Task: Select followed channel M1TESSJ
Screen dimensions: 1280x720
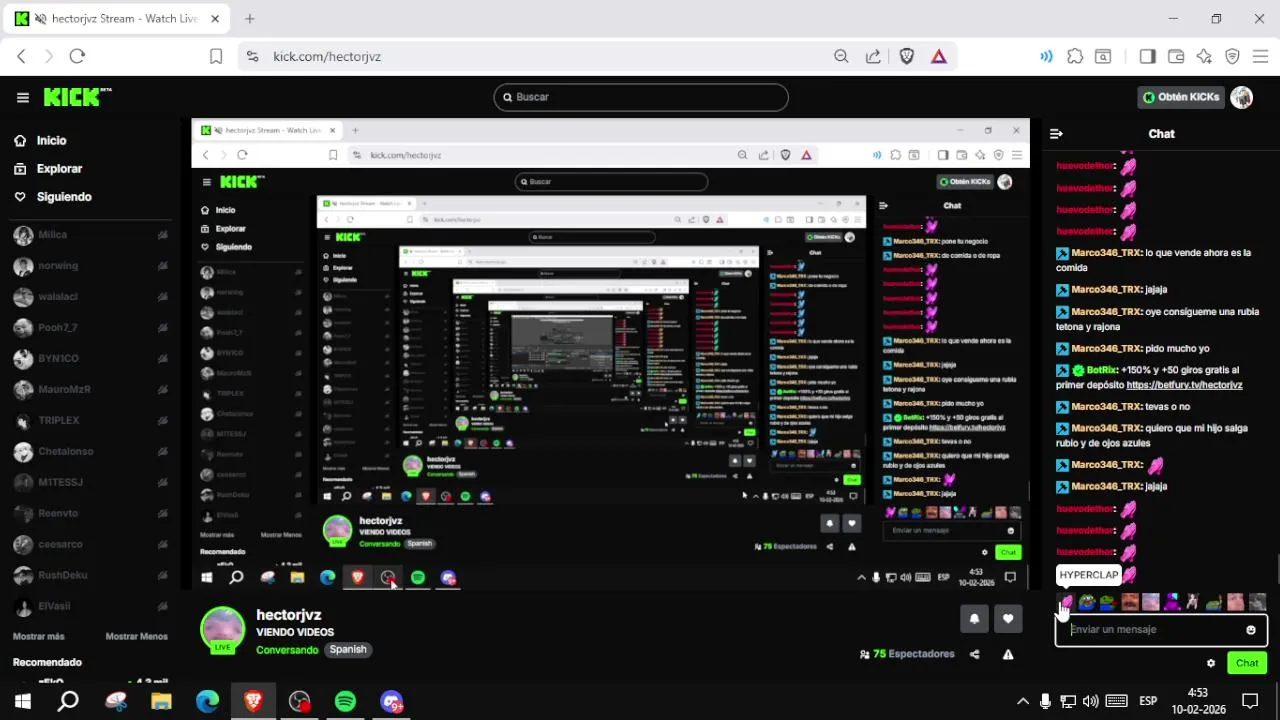Action: [90, 483]
